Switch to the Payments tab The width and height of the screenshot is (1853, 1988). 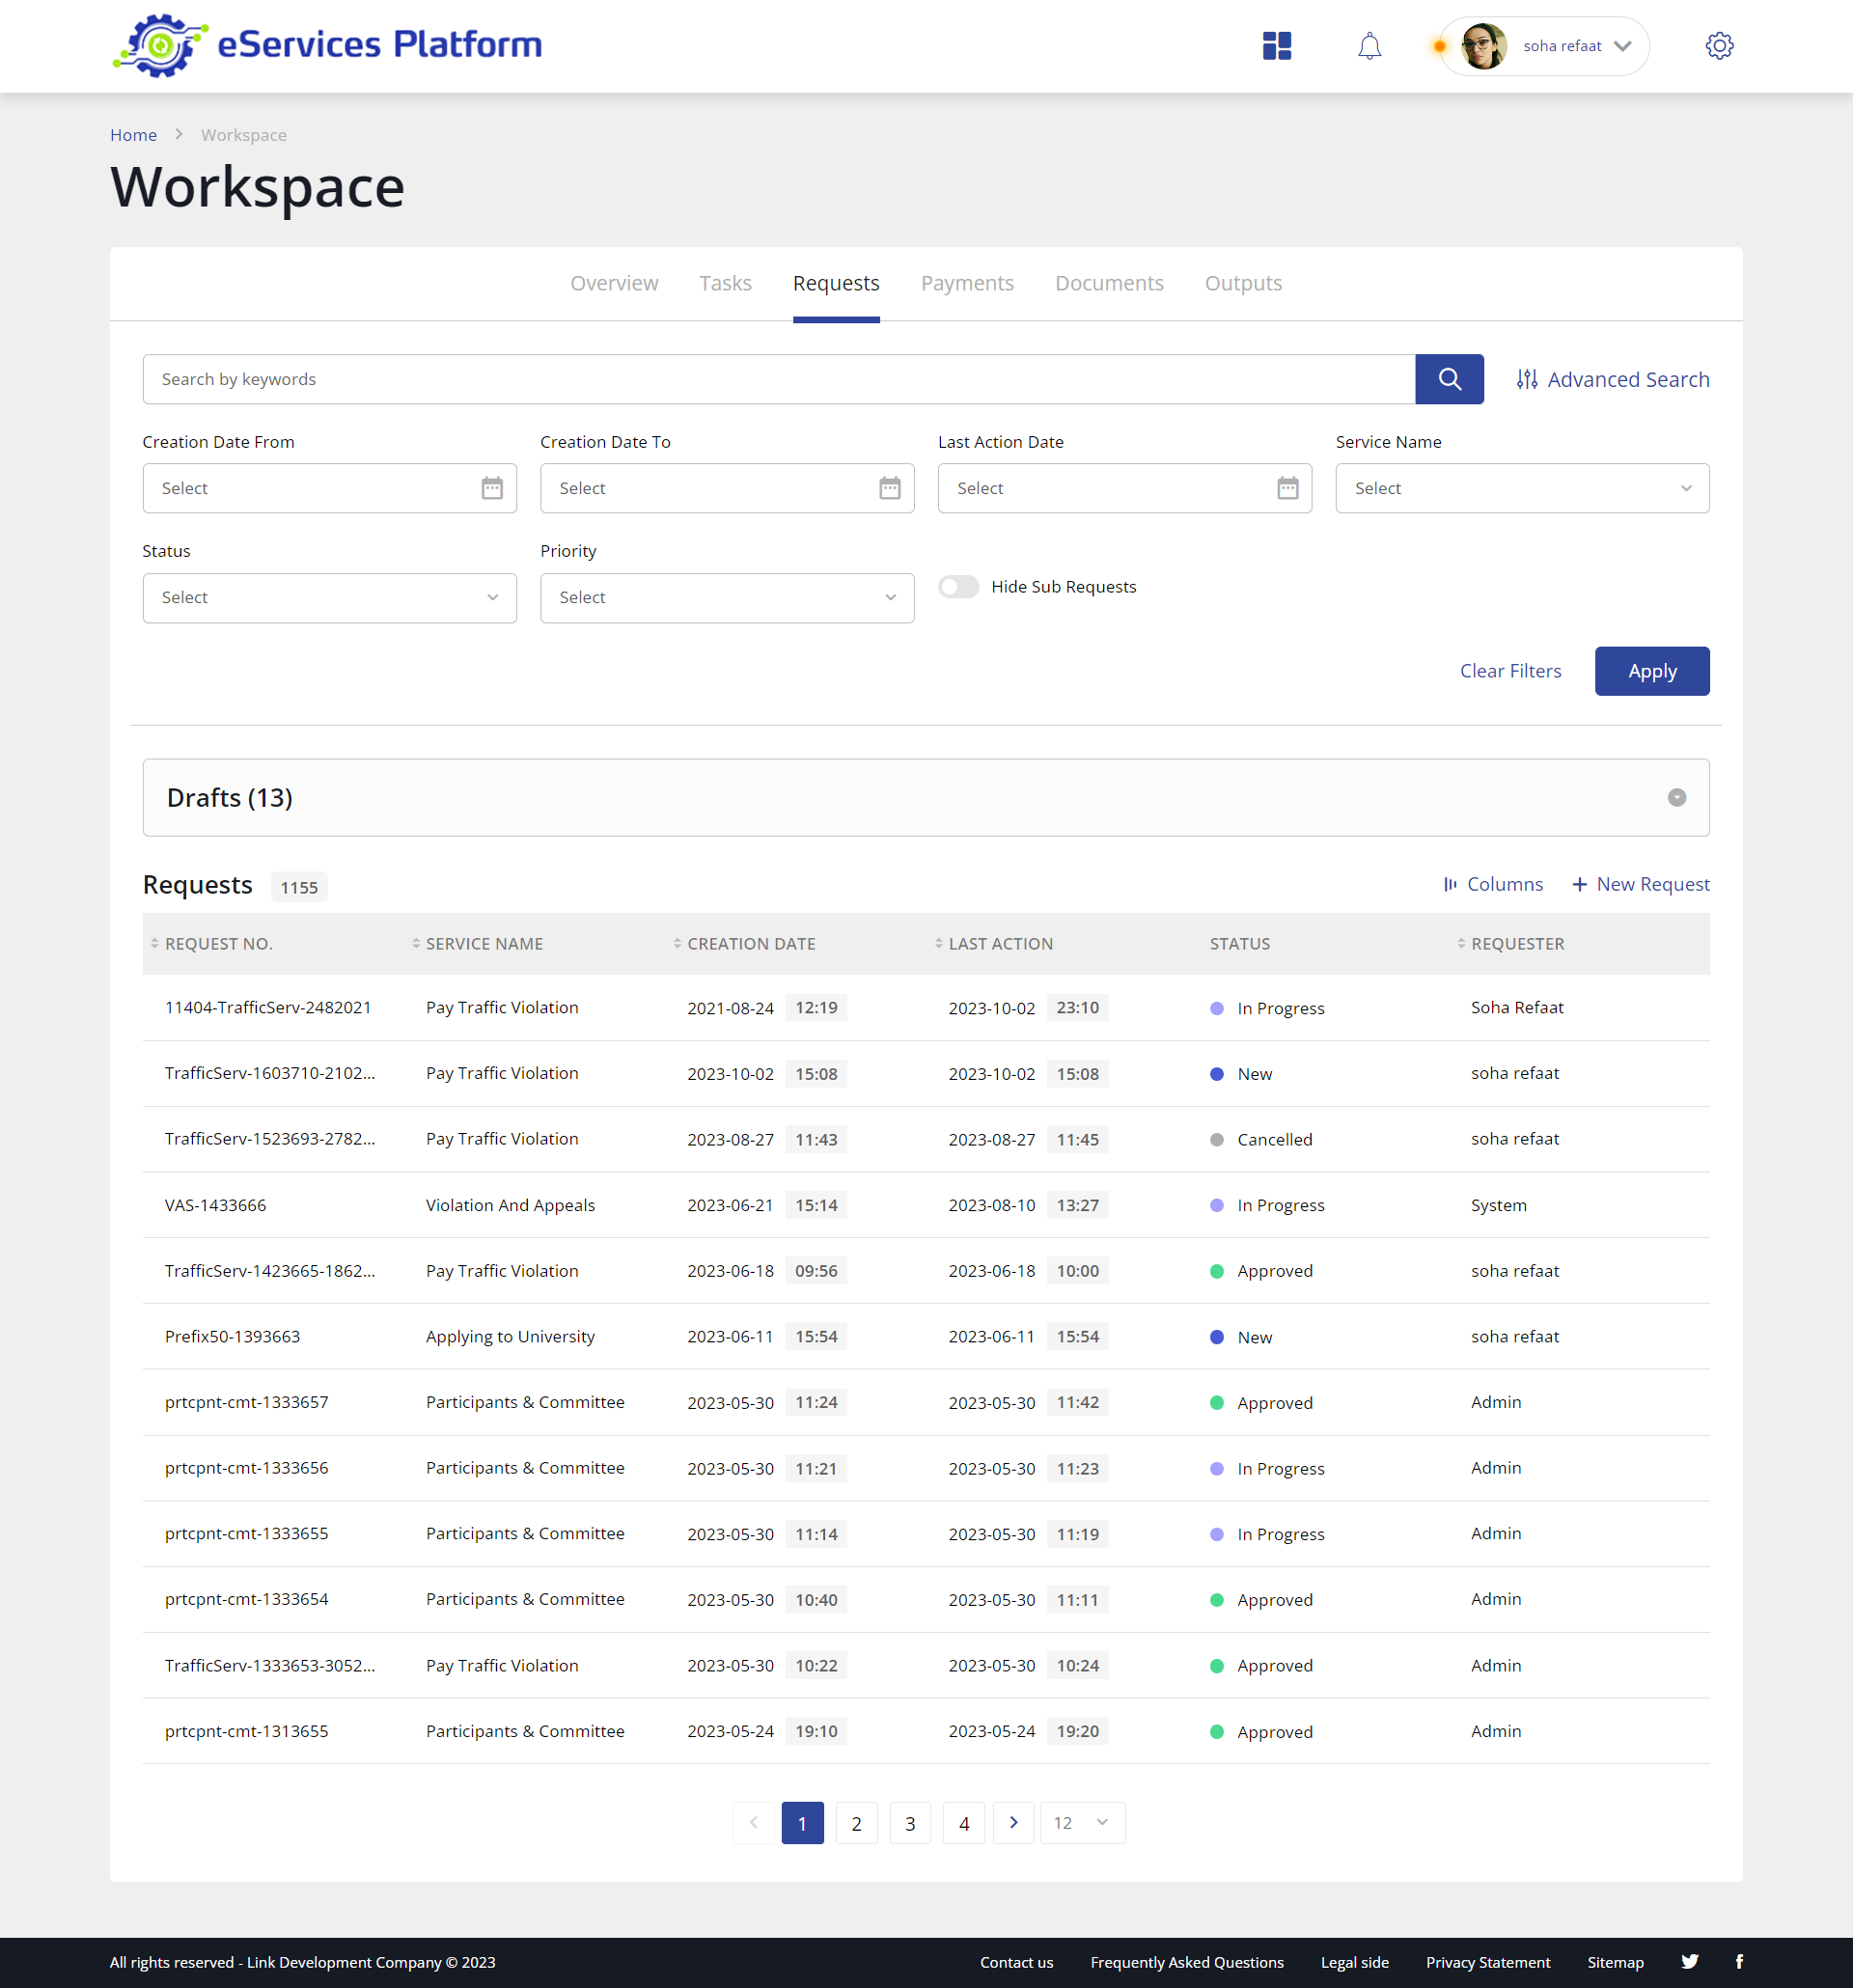pos(966,284)
